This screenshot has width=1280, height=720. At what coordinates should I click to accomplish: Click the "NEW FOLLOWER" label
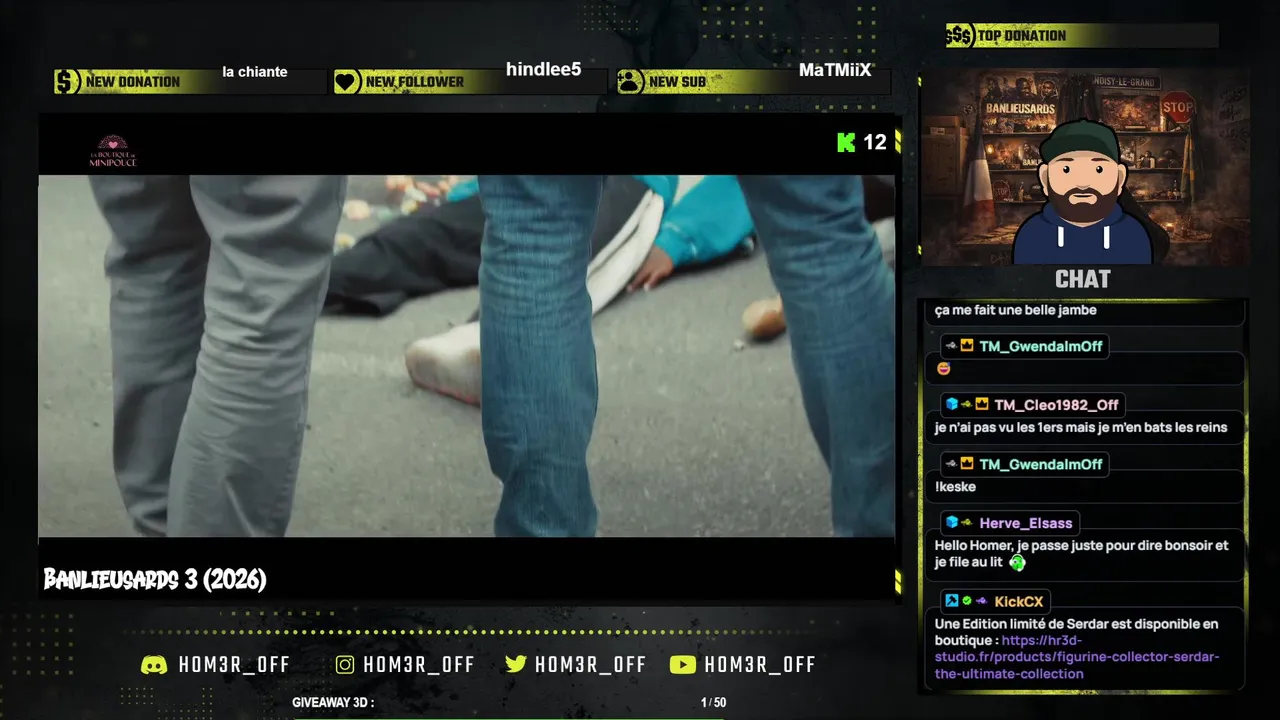click(415, 82)
